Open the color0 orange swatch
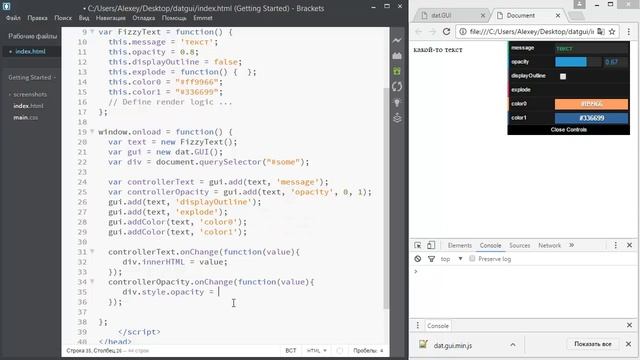Screen dimensions: 640x360 click(x=591, y=104)
